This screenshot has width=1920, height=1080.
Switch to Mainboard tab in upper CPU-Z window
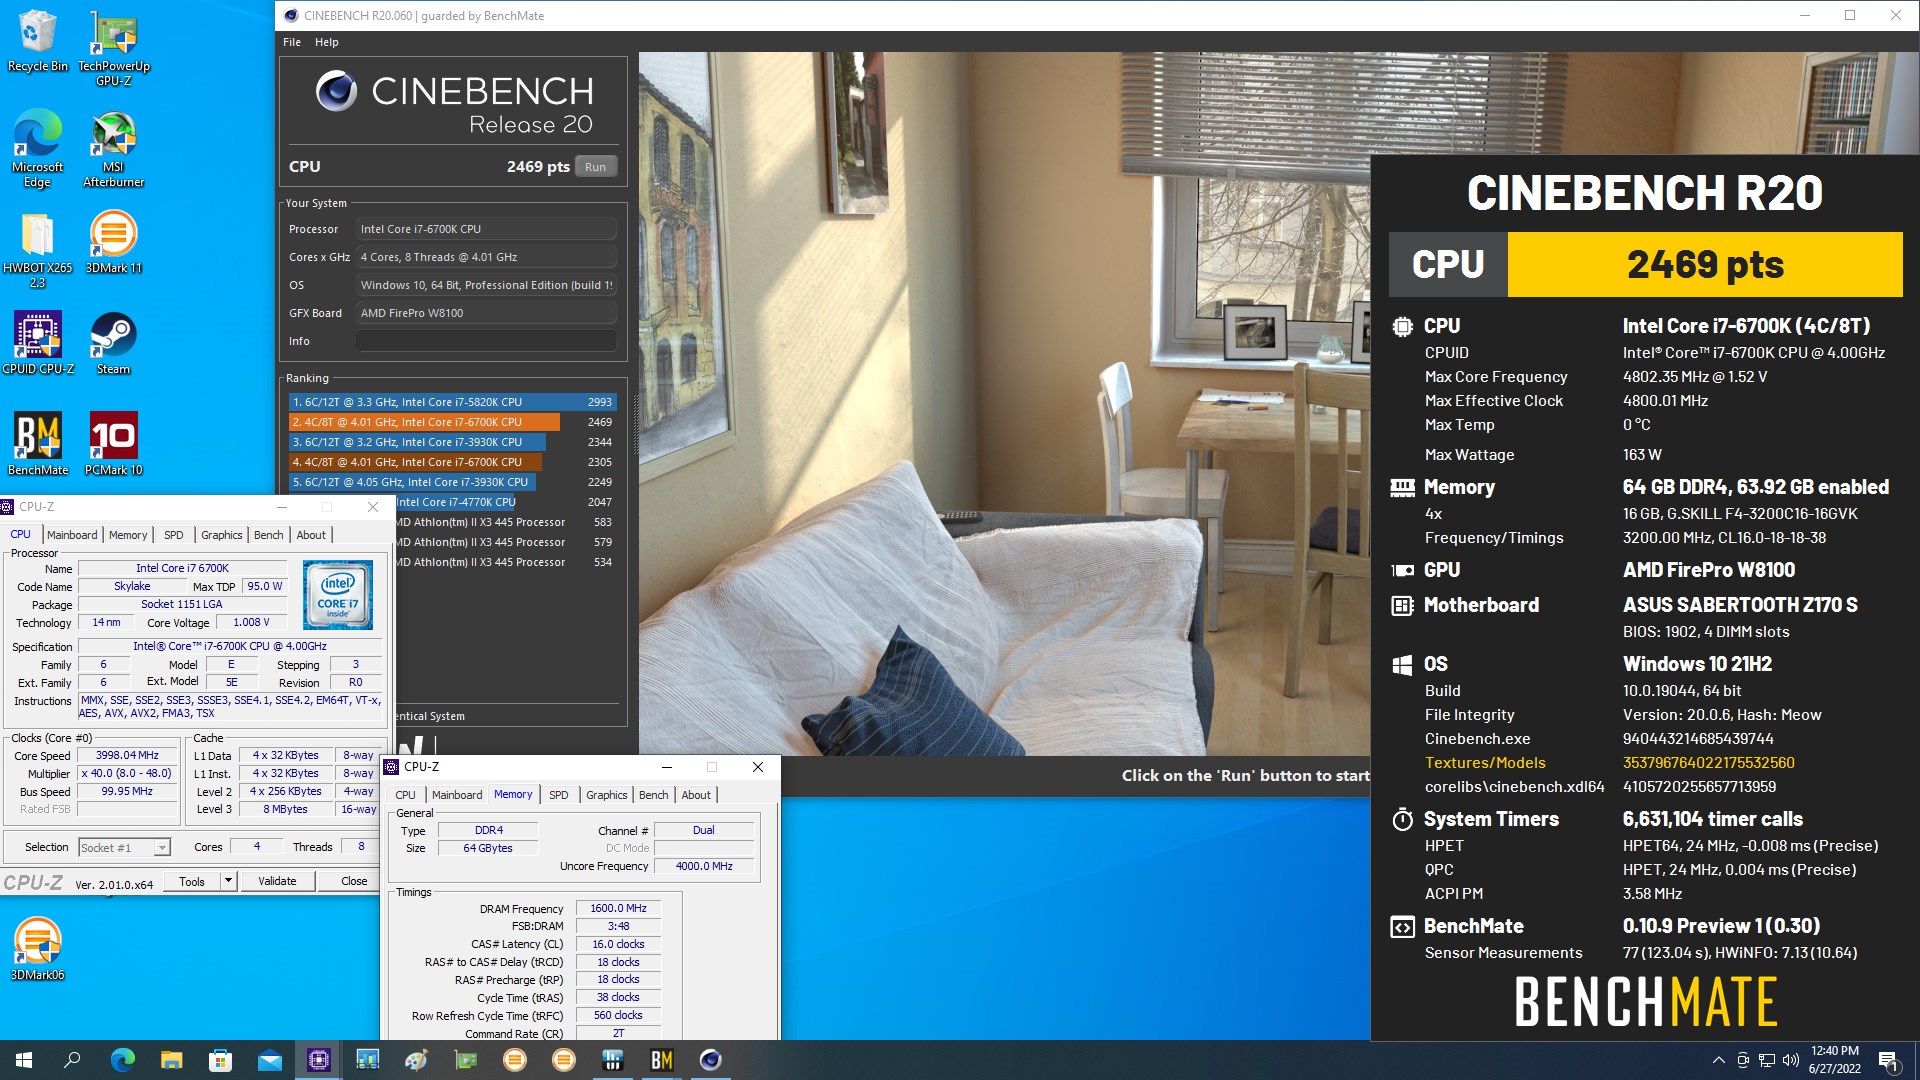point(72,535)
